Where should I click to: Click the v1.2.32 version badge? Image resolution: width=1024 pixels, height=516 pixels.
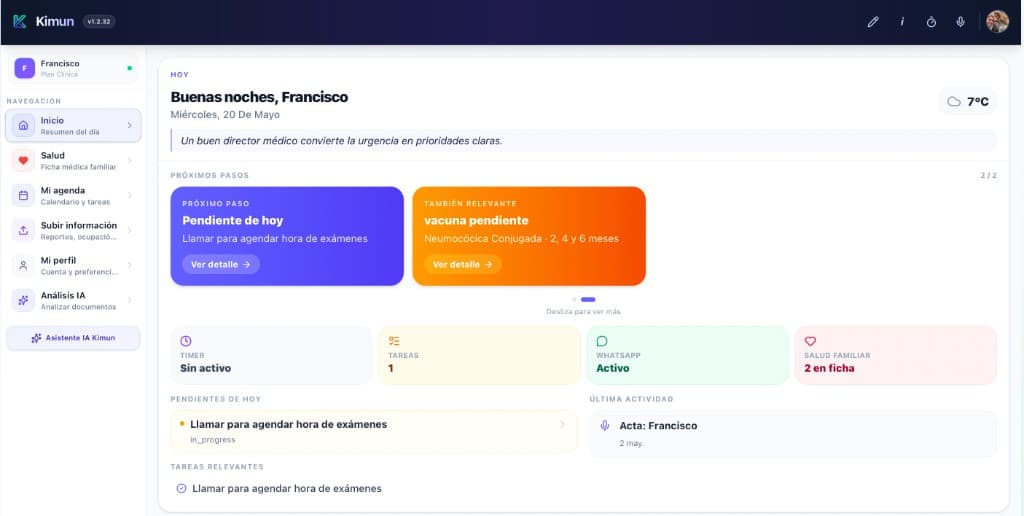[99, 22]
